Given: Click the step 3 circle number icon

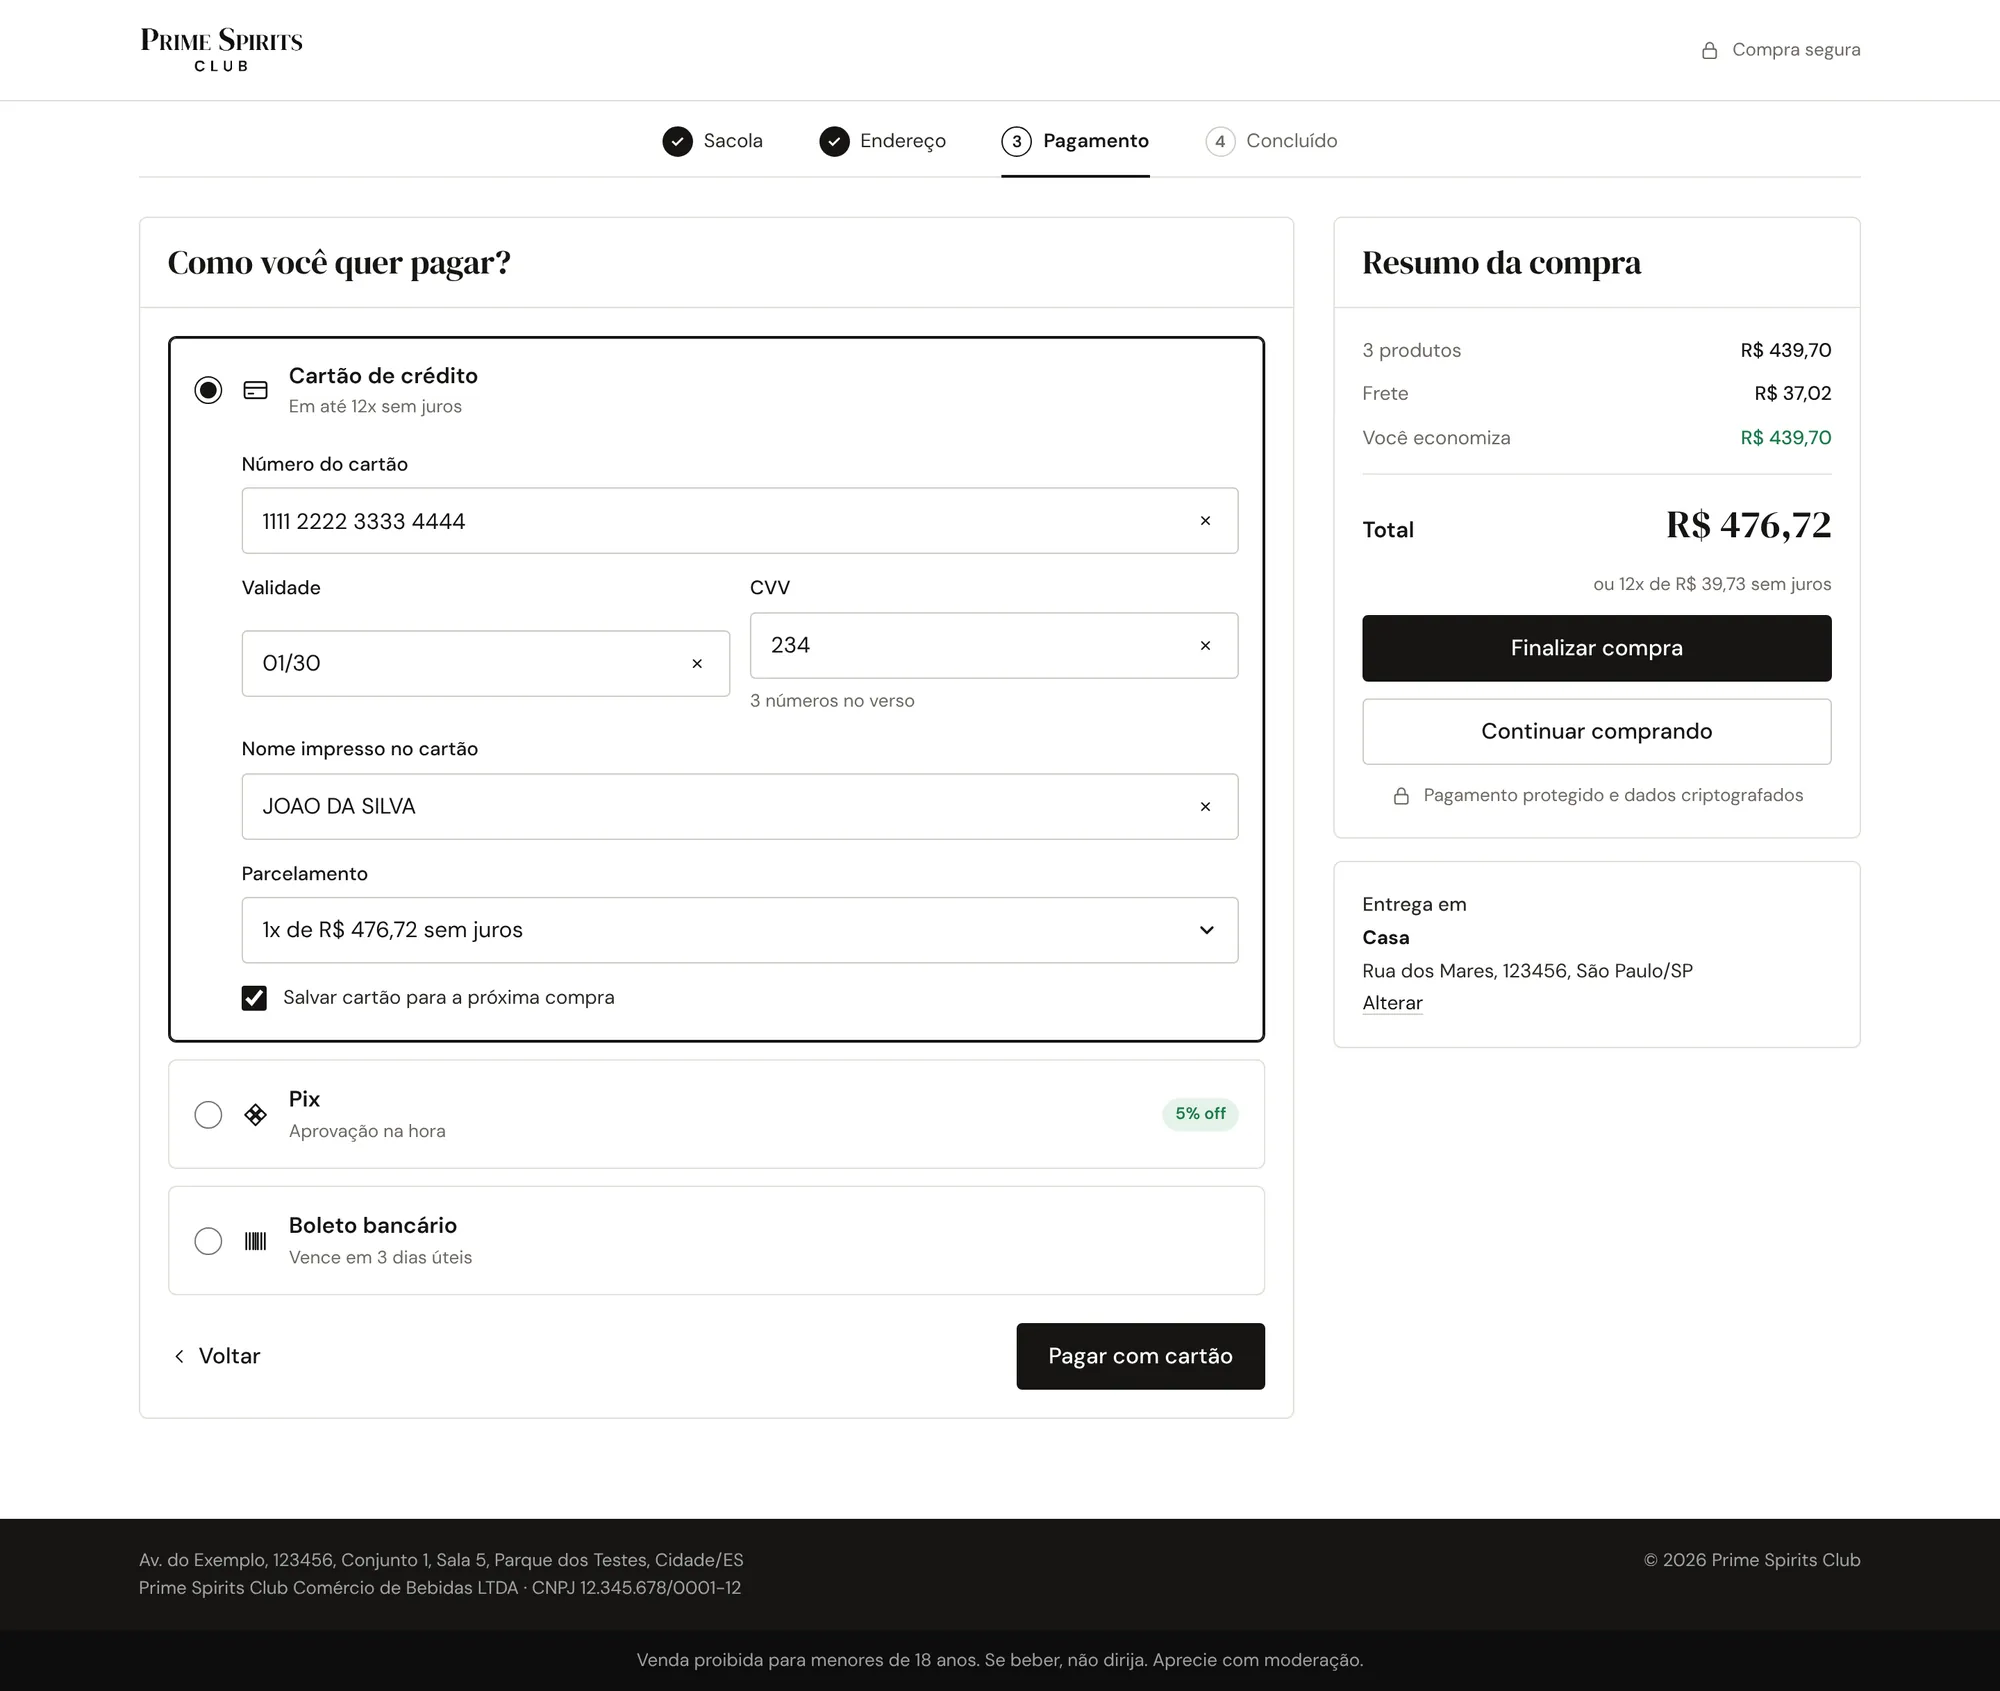Looking at the screenshot, I should pos(1016,141).
